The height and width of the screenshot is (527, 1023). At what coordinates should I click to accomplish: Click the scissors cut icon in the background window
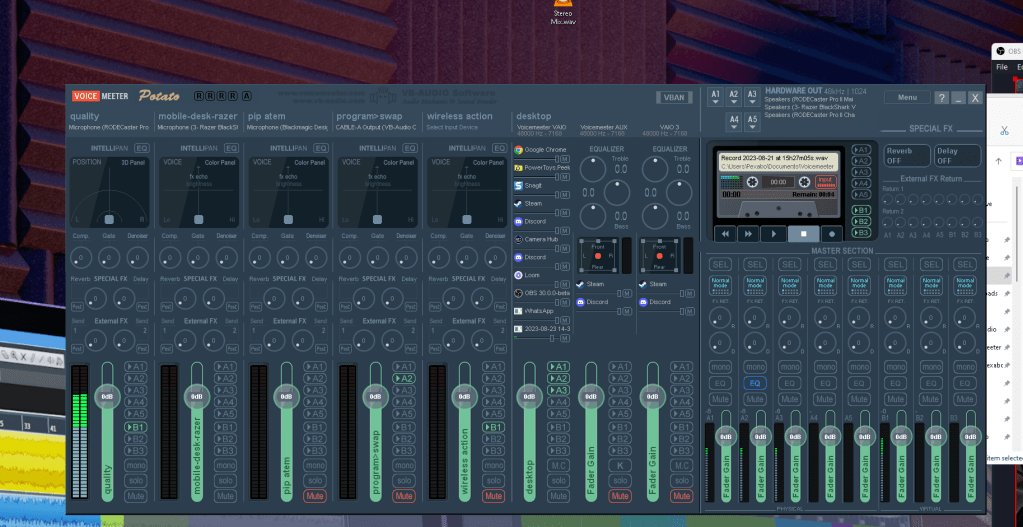(1004, 130)
